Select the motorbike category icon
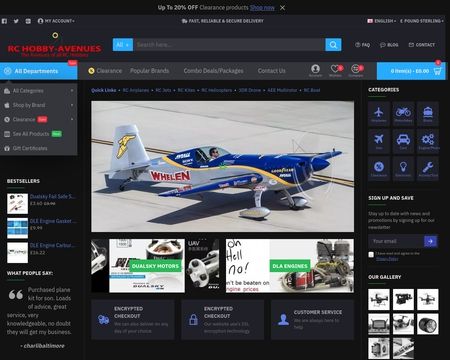The image size is (450, 360). tap(403, 114)
